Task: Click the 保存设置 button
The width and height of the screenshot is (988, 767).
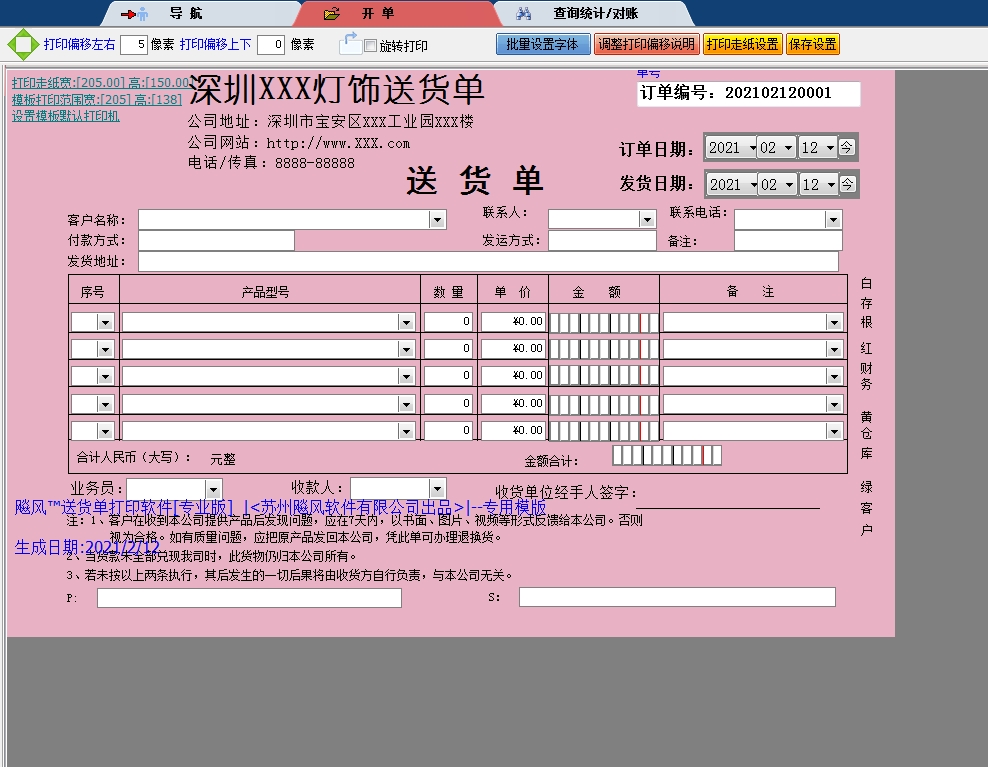Action: (x=812, y=44)
